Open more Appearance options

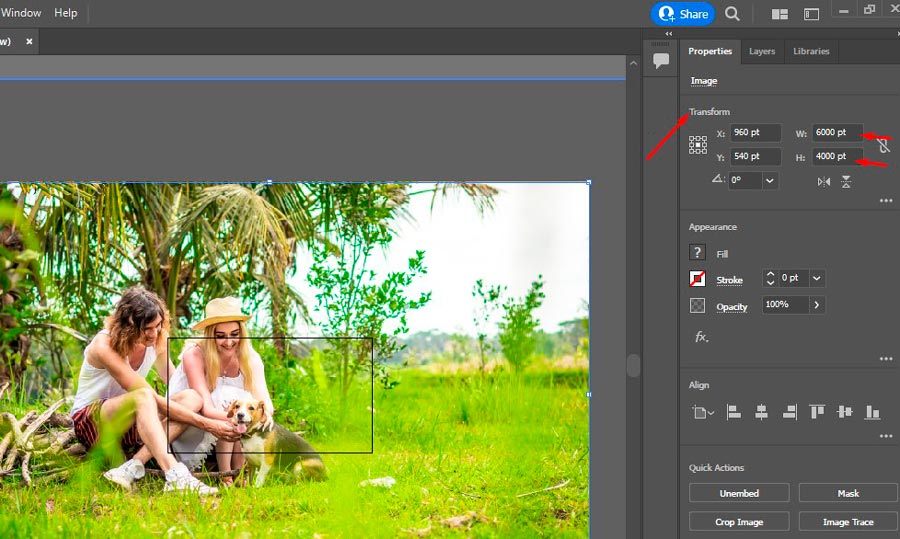[886, 359]
